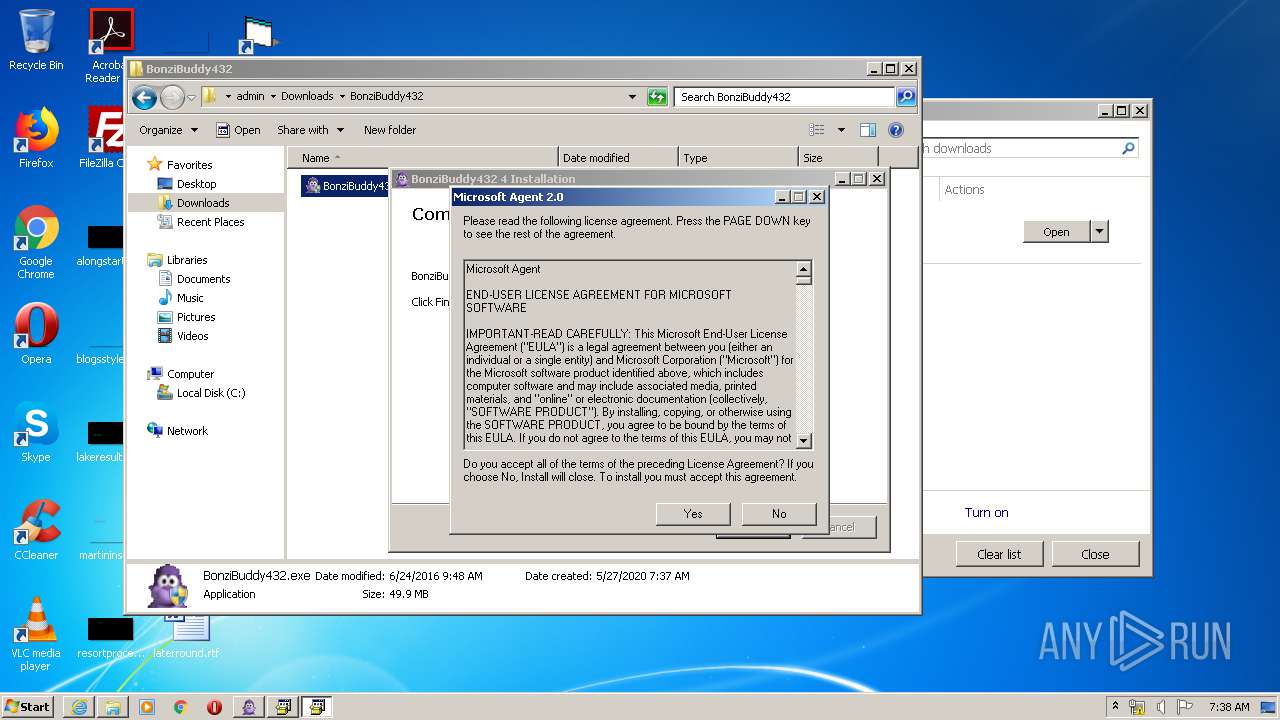Click the license text scrollbar down arrow

click(x=803, y=440)
